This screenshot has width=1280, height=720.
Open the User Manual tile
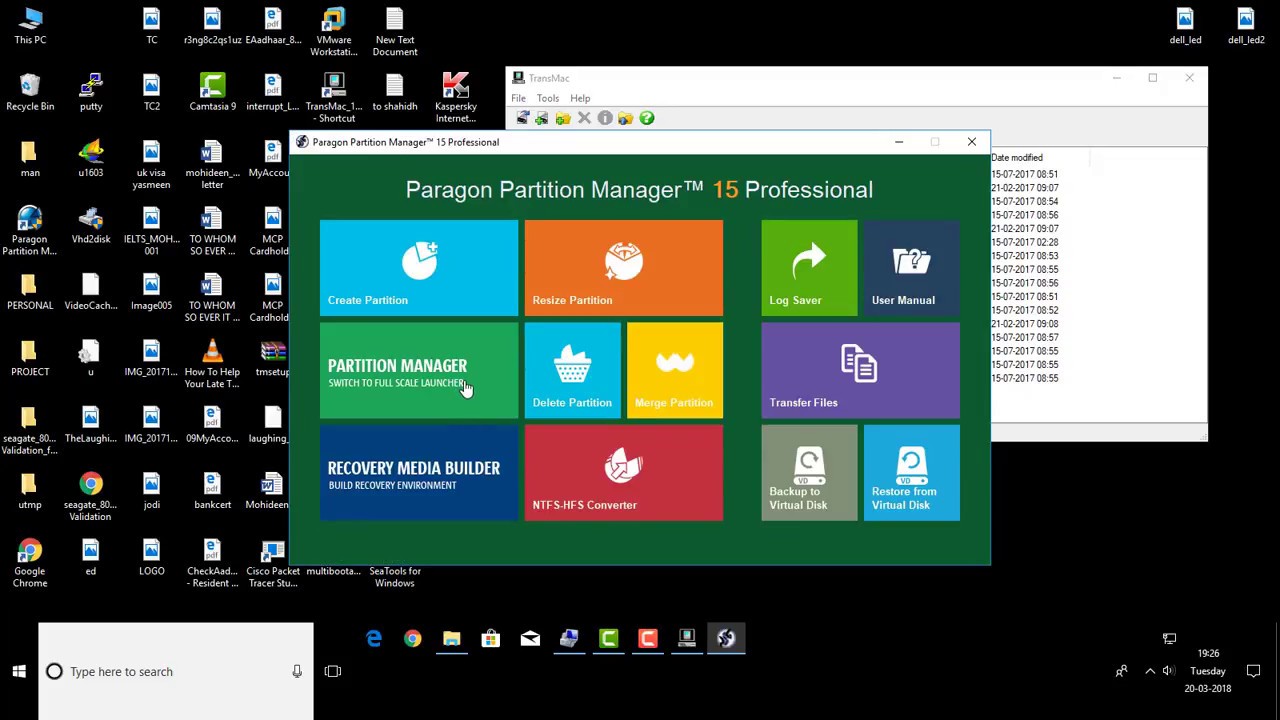pyautogui.click(x=911, y=268)
